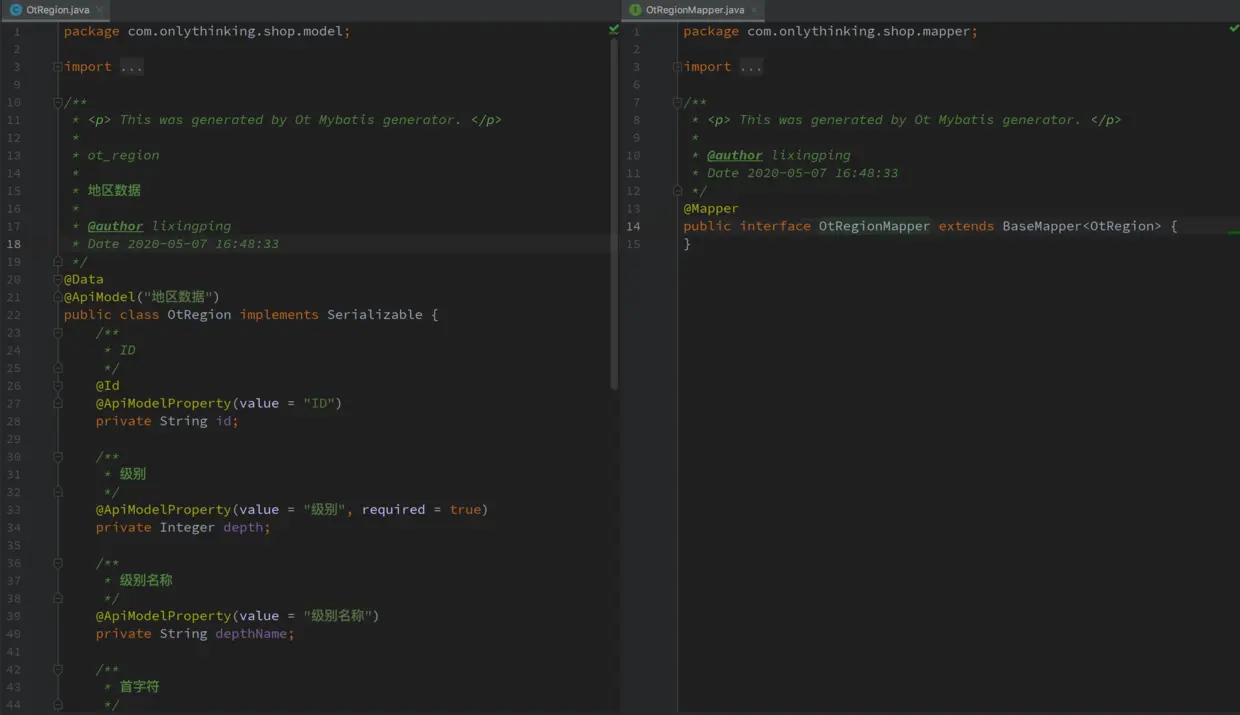Click 'Serializable' in the class declaration
The width and height of the screenshot is (1240, 715).
(375, 314)
